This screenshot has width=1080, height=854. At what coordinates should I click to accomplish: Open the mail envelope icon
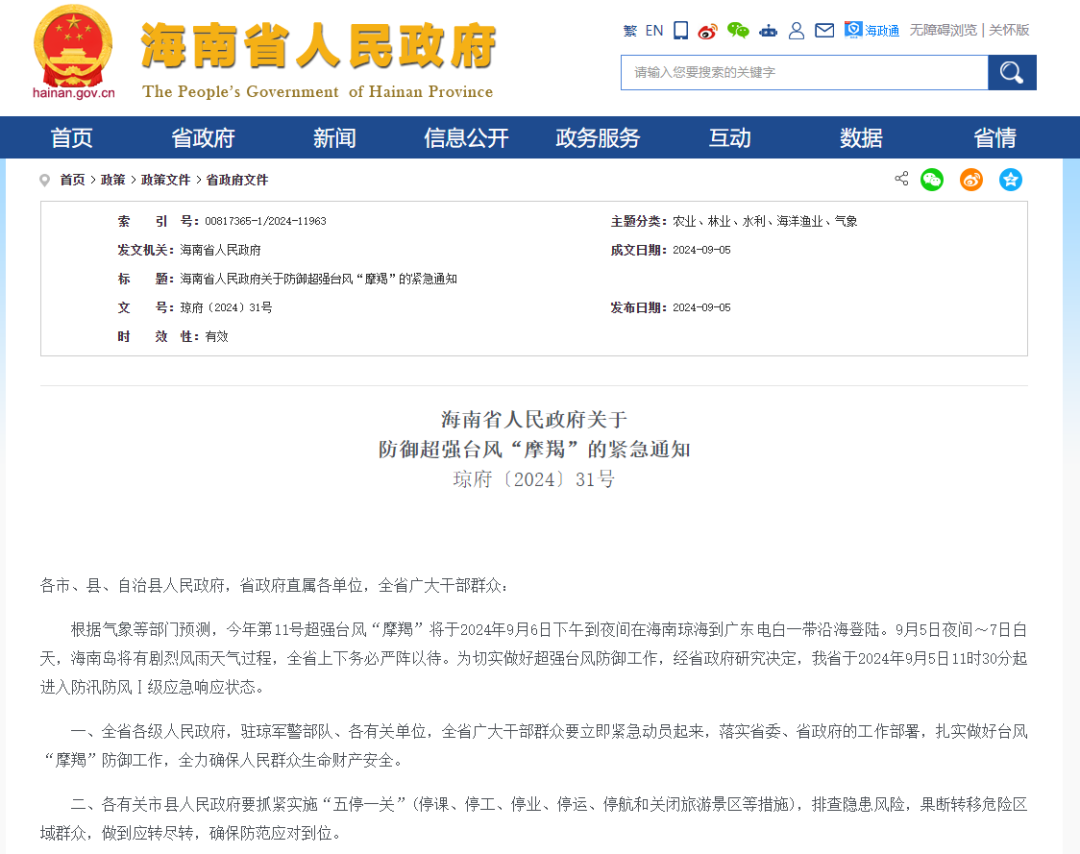[x=824, y=30]
